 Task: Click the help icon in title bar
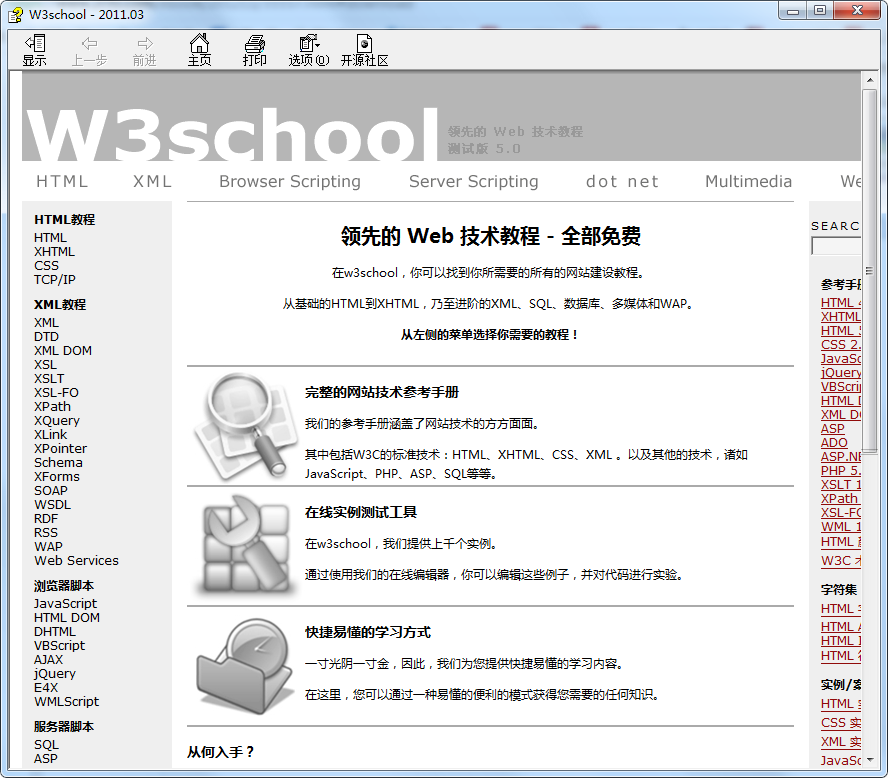(15, 14)
